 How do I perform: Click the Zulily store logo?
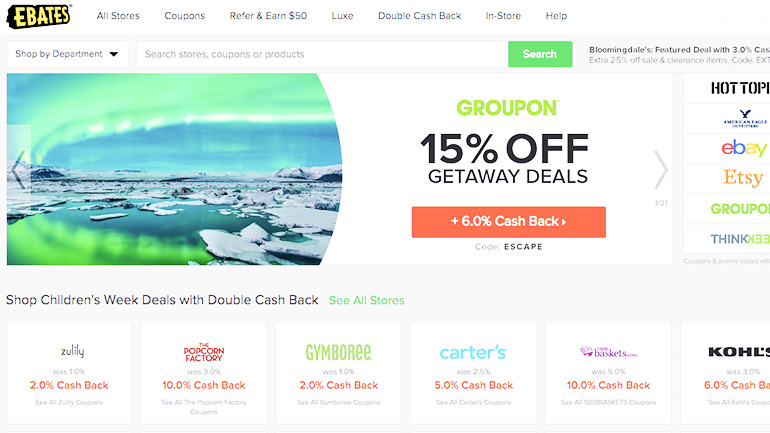[69, 351]
